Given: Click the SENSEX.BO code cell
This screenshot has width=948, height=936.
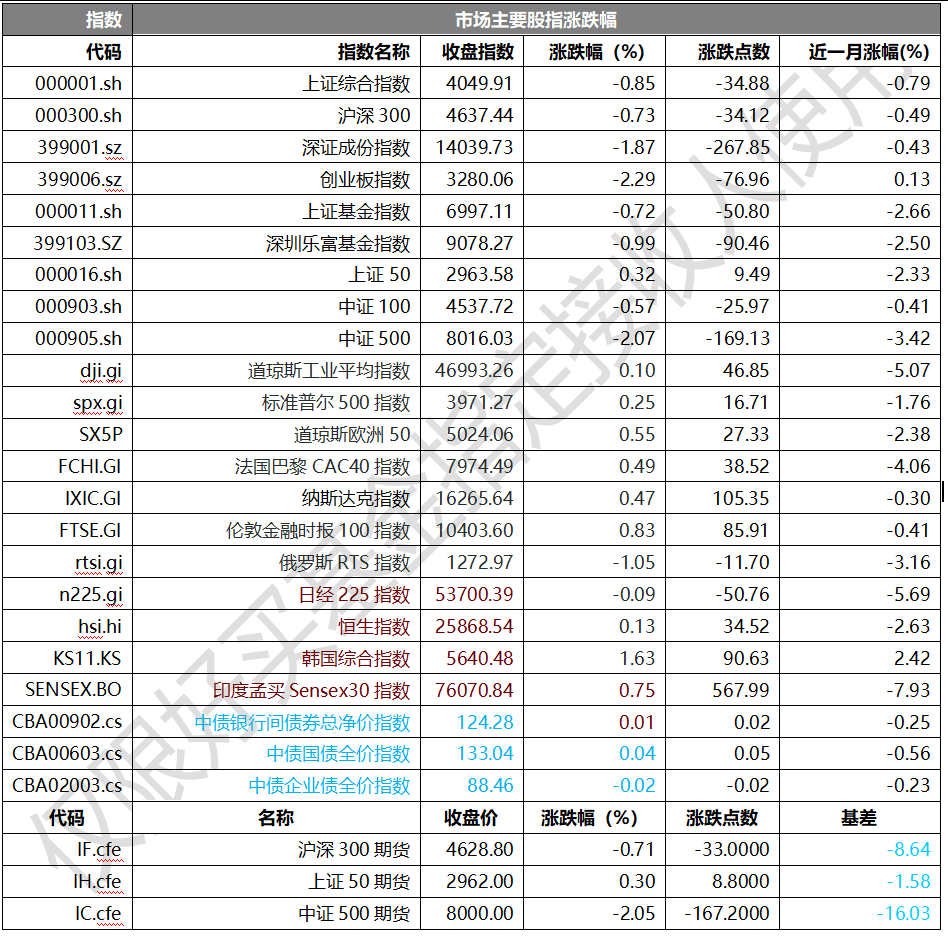Looking at the screenshot, I should tap(73, 690).
